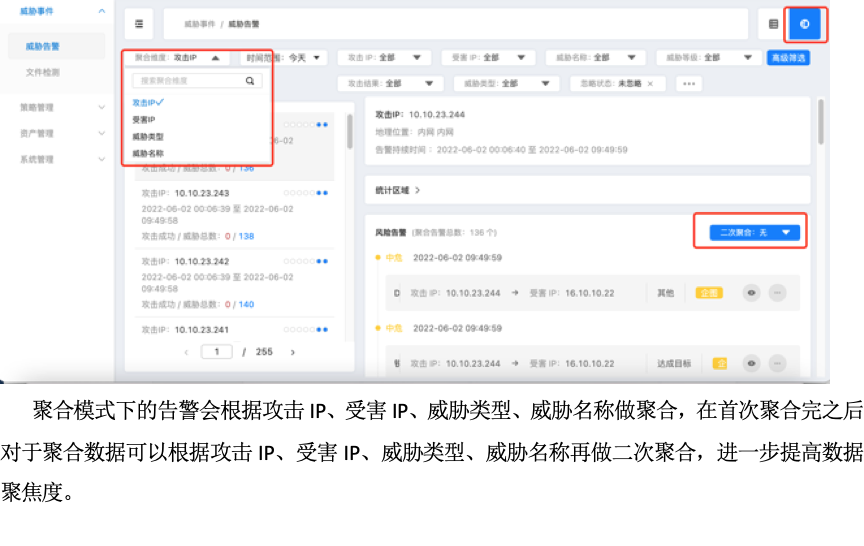Viewport: 864px width, 546px height.
Task: Toggle eye icon on first 其他 alert
Action: pos(751,293)
